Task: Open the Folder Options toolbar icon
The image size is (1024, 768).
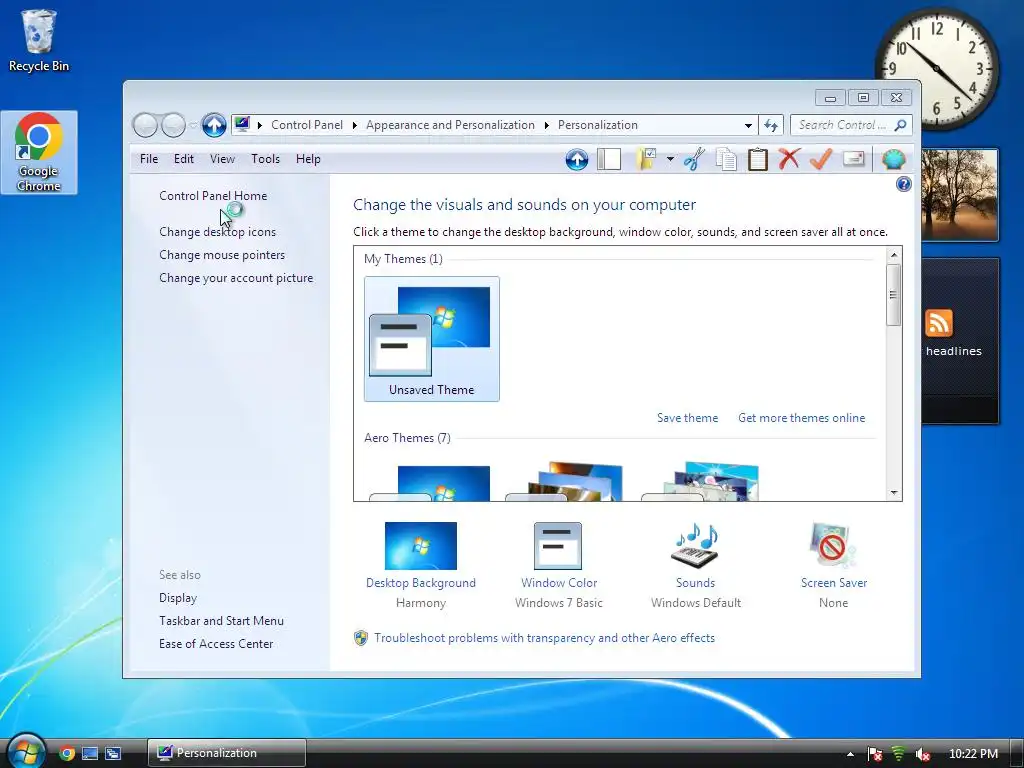Action: tap(647, 159)
